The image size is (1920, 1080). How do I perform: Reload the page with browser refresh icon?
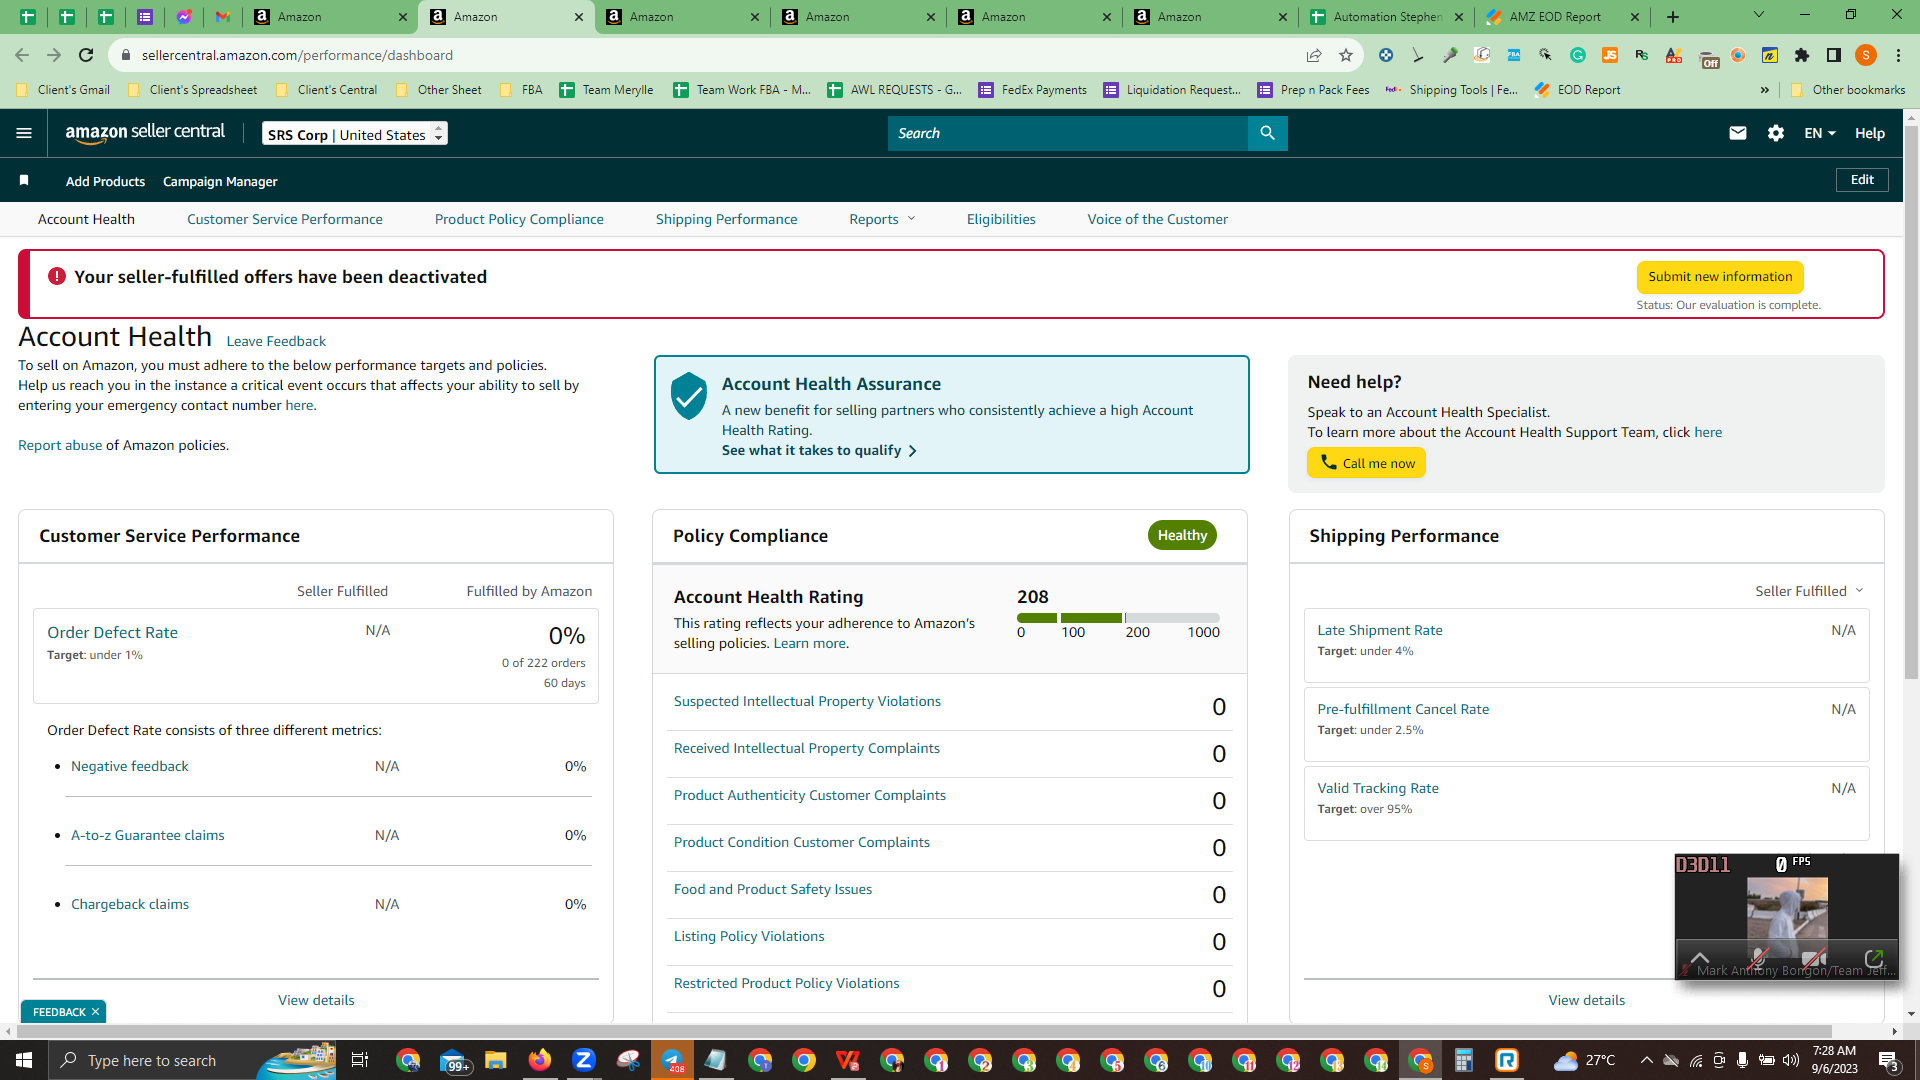pyautogui.click(x=86, y=55)
